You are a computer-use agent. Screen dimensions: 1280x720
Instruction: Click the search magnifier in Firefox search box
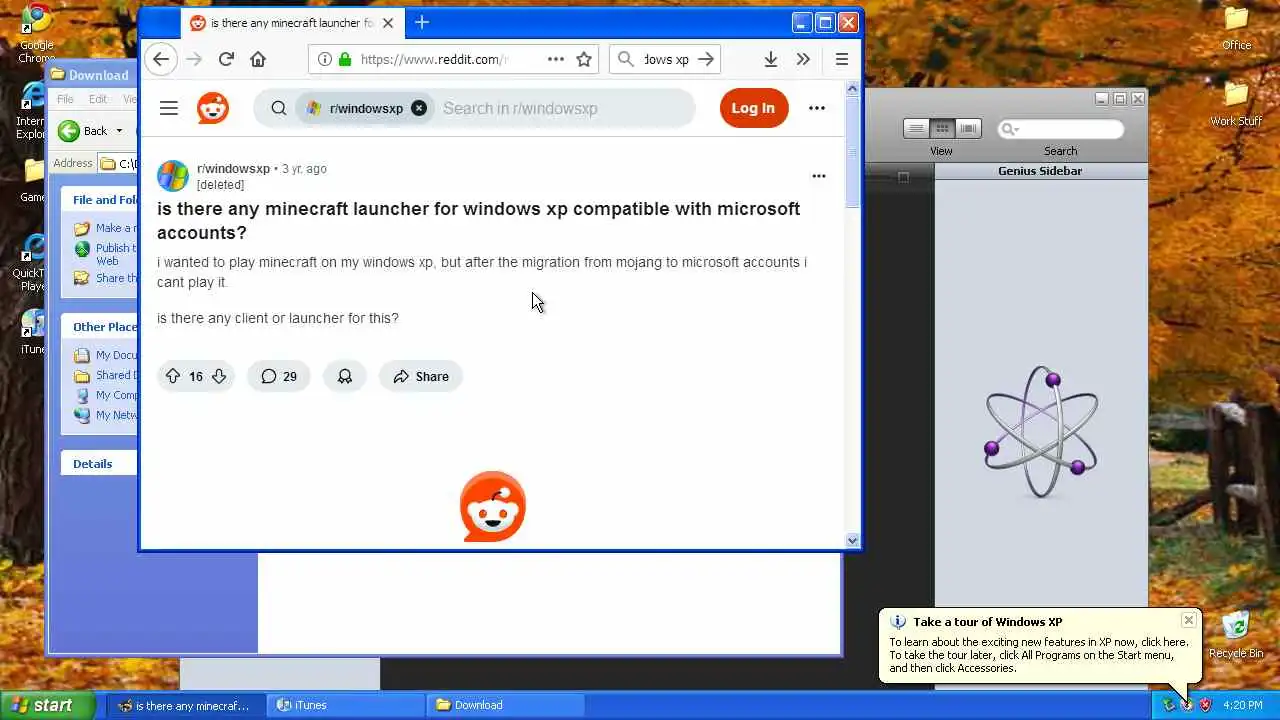pos(626,59)
